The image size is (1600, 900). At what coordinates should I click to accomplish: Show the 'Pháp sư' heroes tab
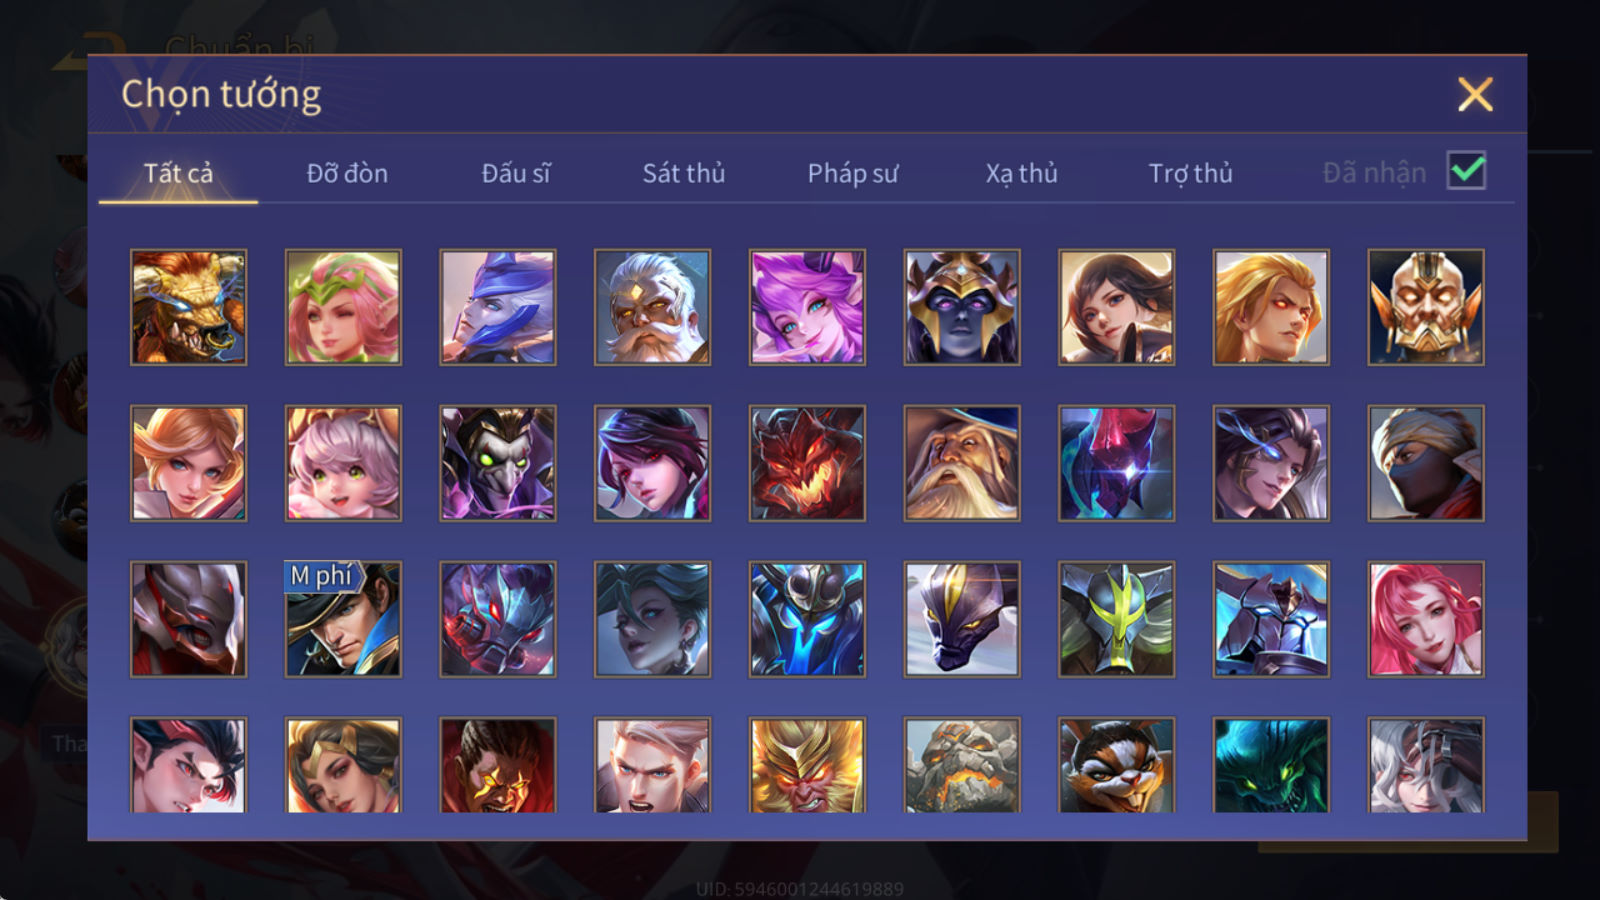point(853,173)
